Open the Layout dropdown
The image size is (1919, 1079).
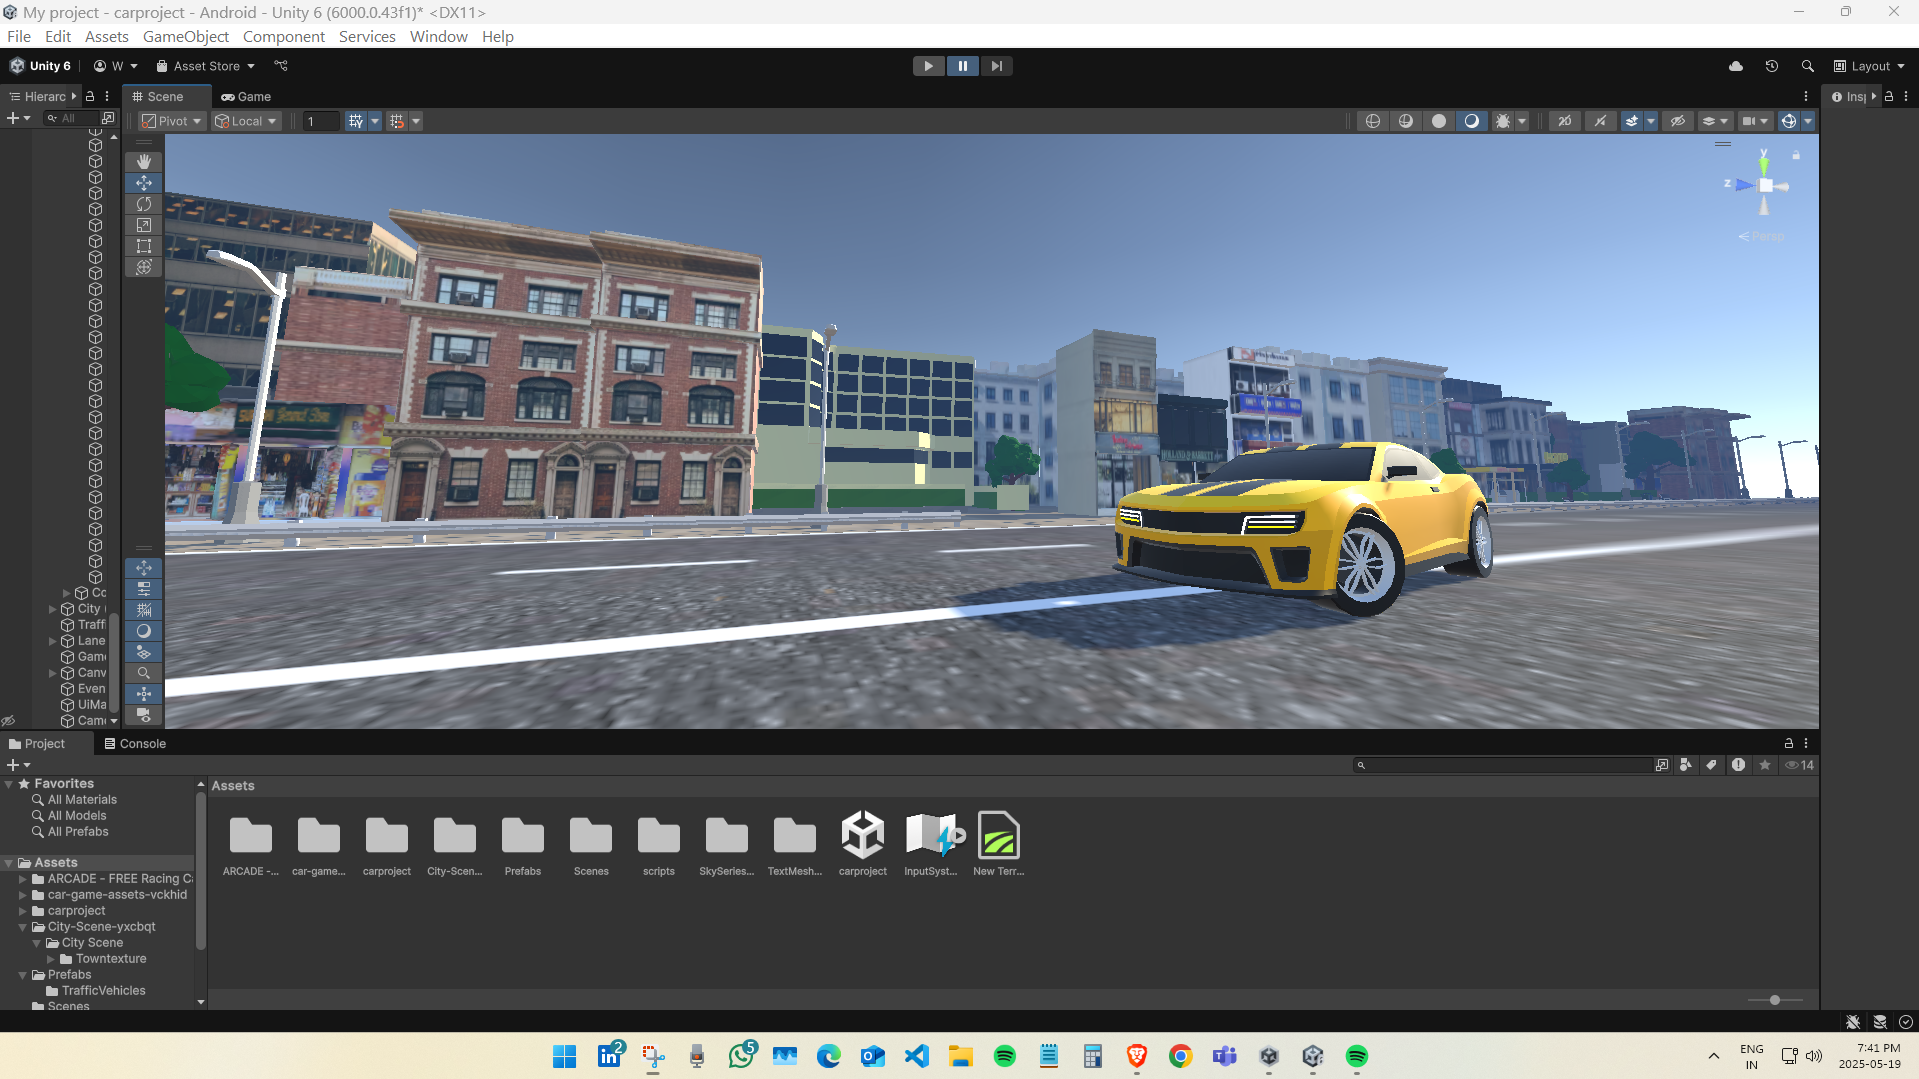click(1869, 66)
